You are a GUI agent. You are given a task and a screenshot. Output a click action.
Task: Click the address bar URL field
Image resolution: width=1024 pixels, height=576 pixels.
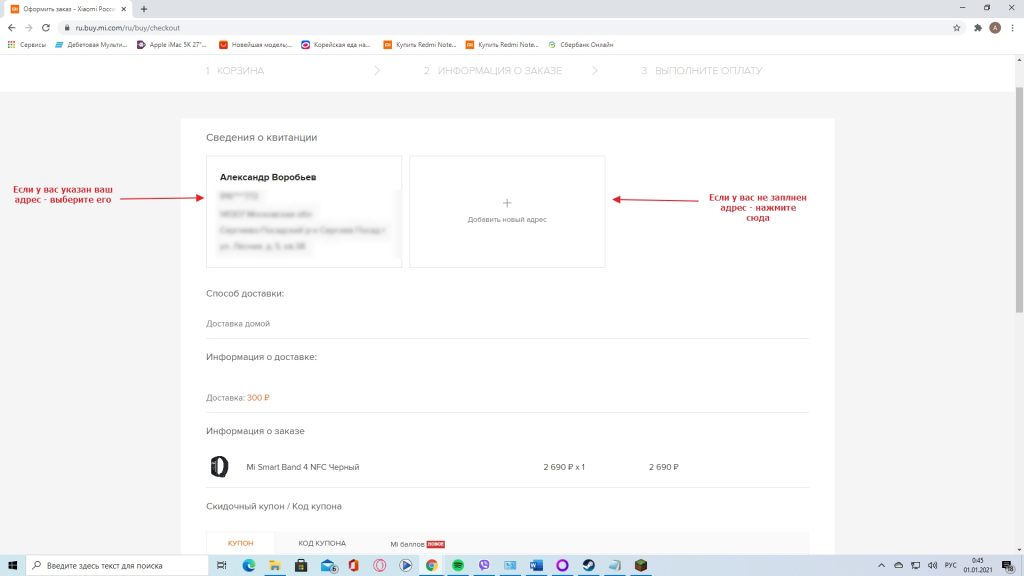[400, 28]
